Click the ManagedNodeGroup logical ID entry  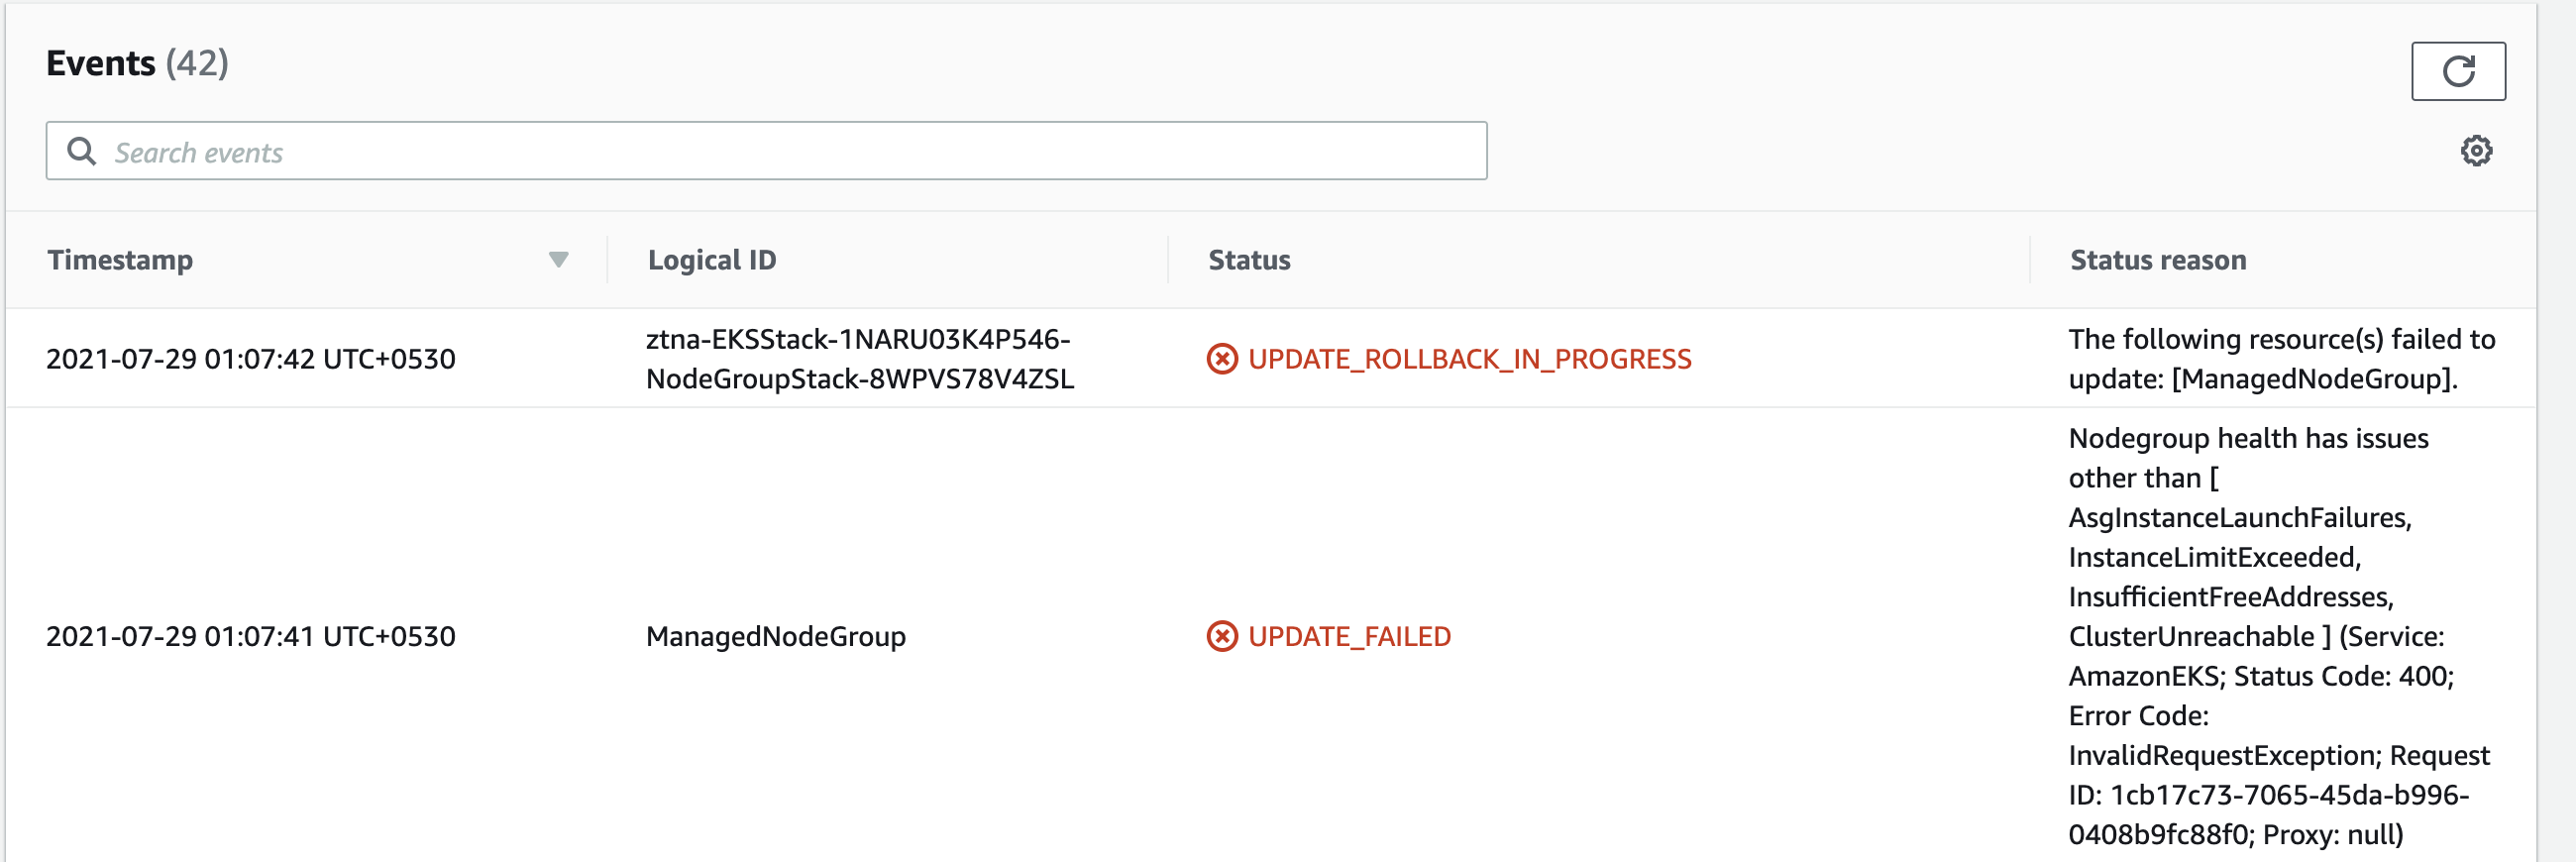(776, 636)
